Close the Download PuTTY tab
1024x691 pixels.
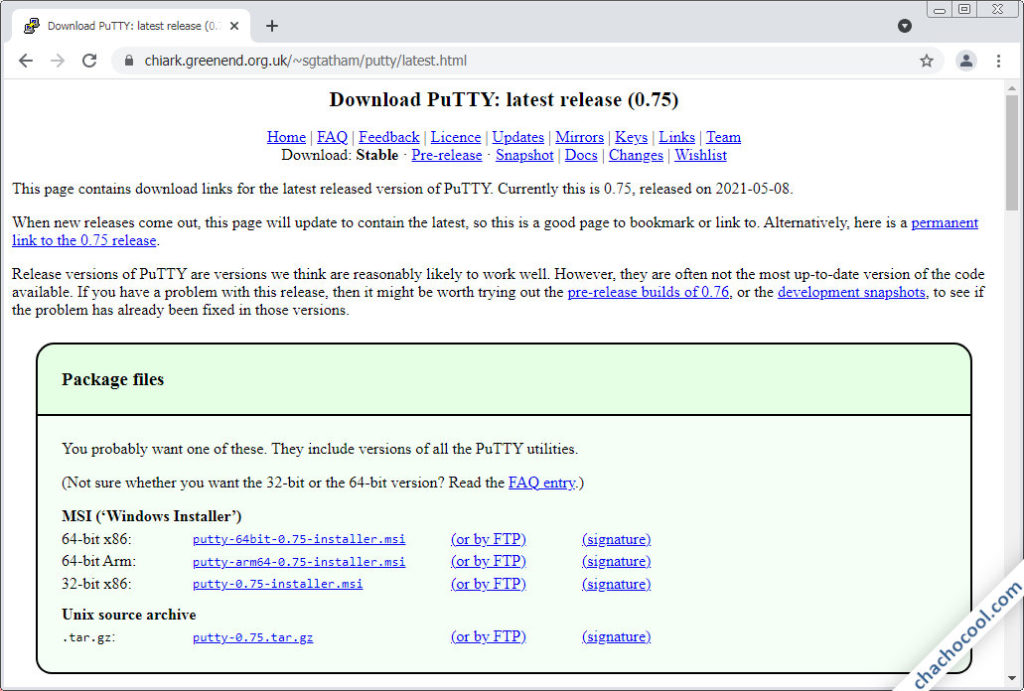(x=234, y=26)
